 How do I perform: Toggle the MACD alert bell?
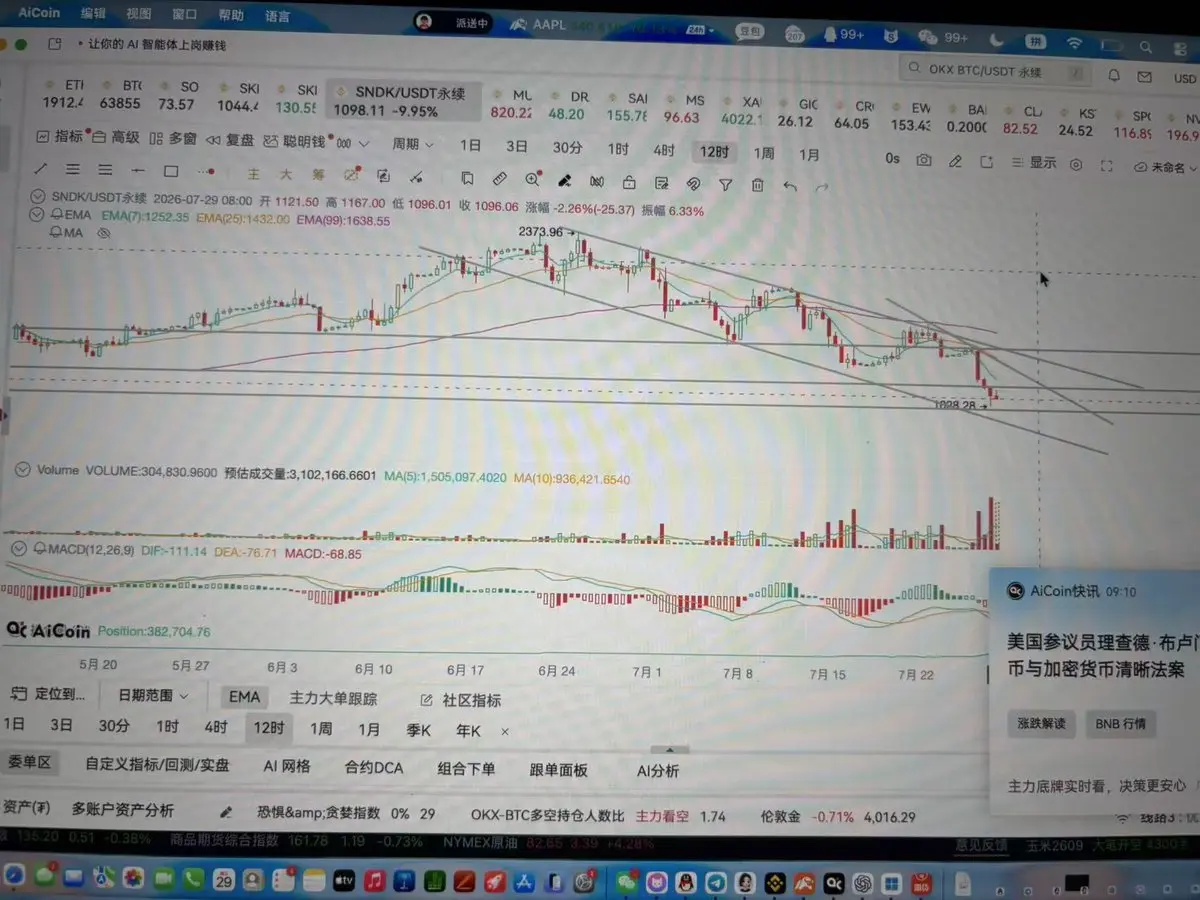pos(41,550)
